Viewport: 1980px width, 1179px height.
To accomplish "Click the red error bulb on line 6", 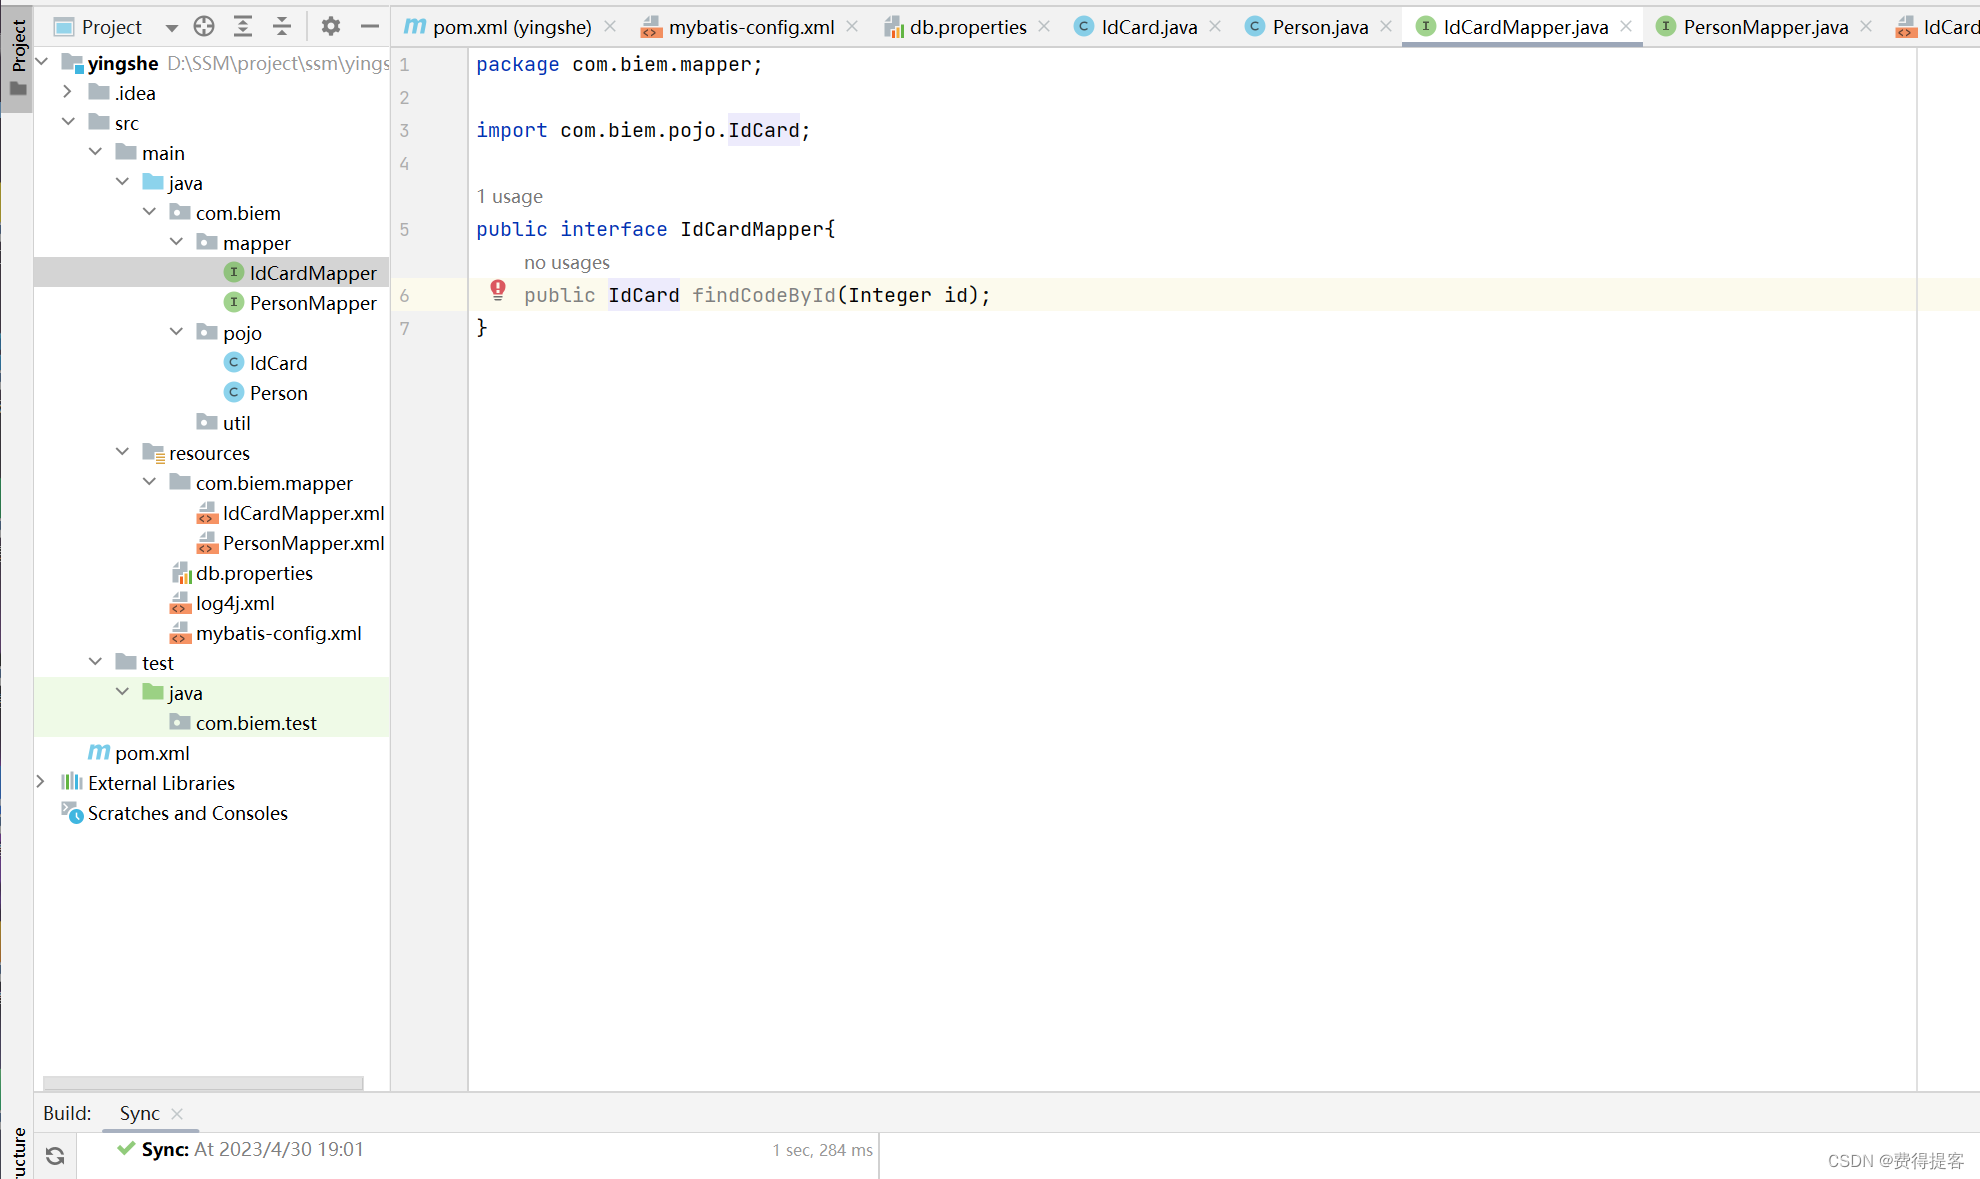I will pos(498,290).
